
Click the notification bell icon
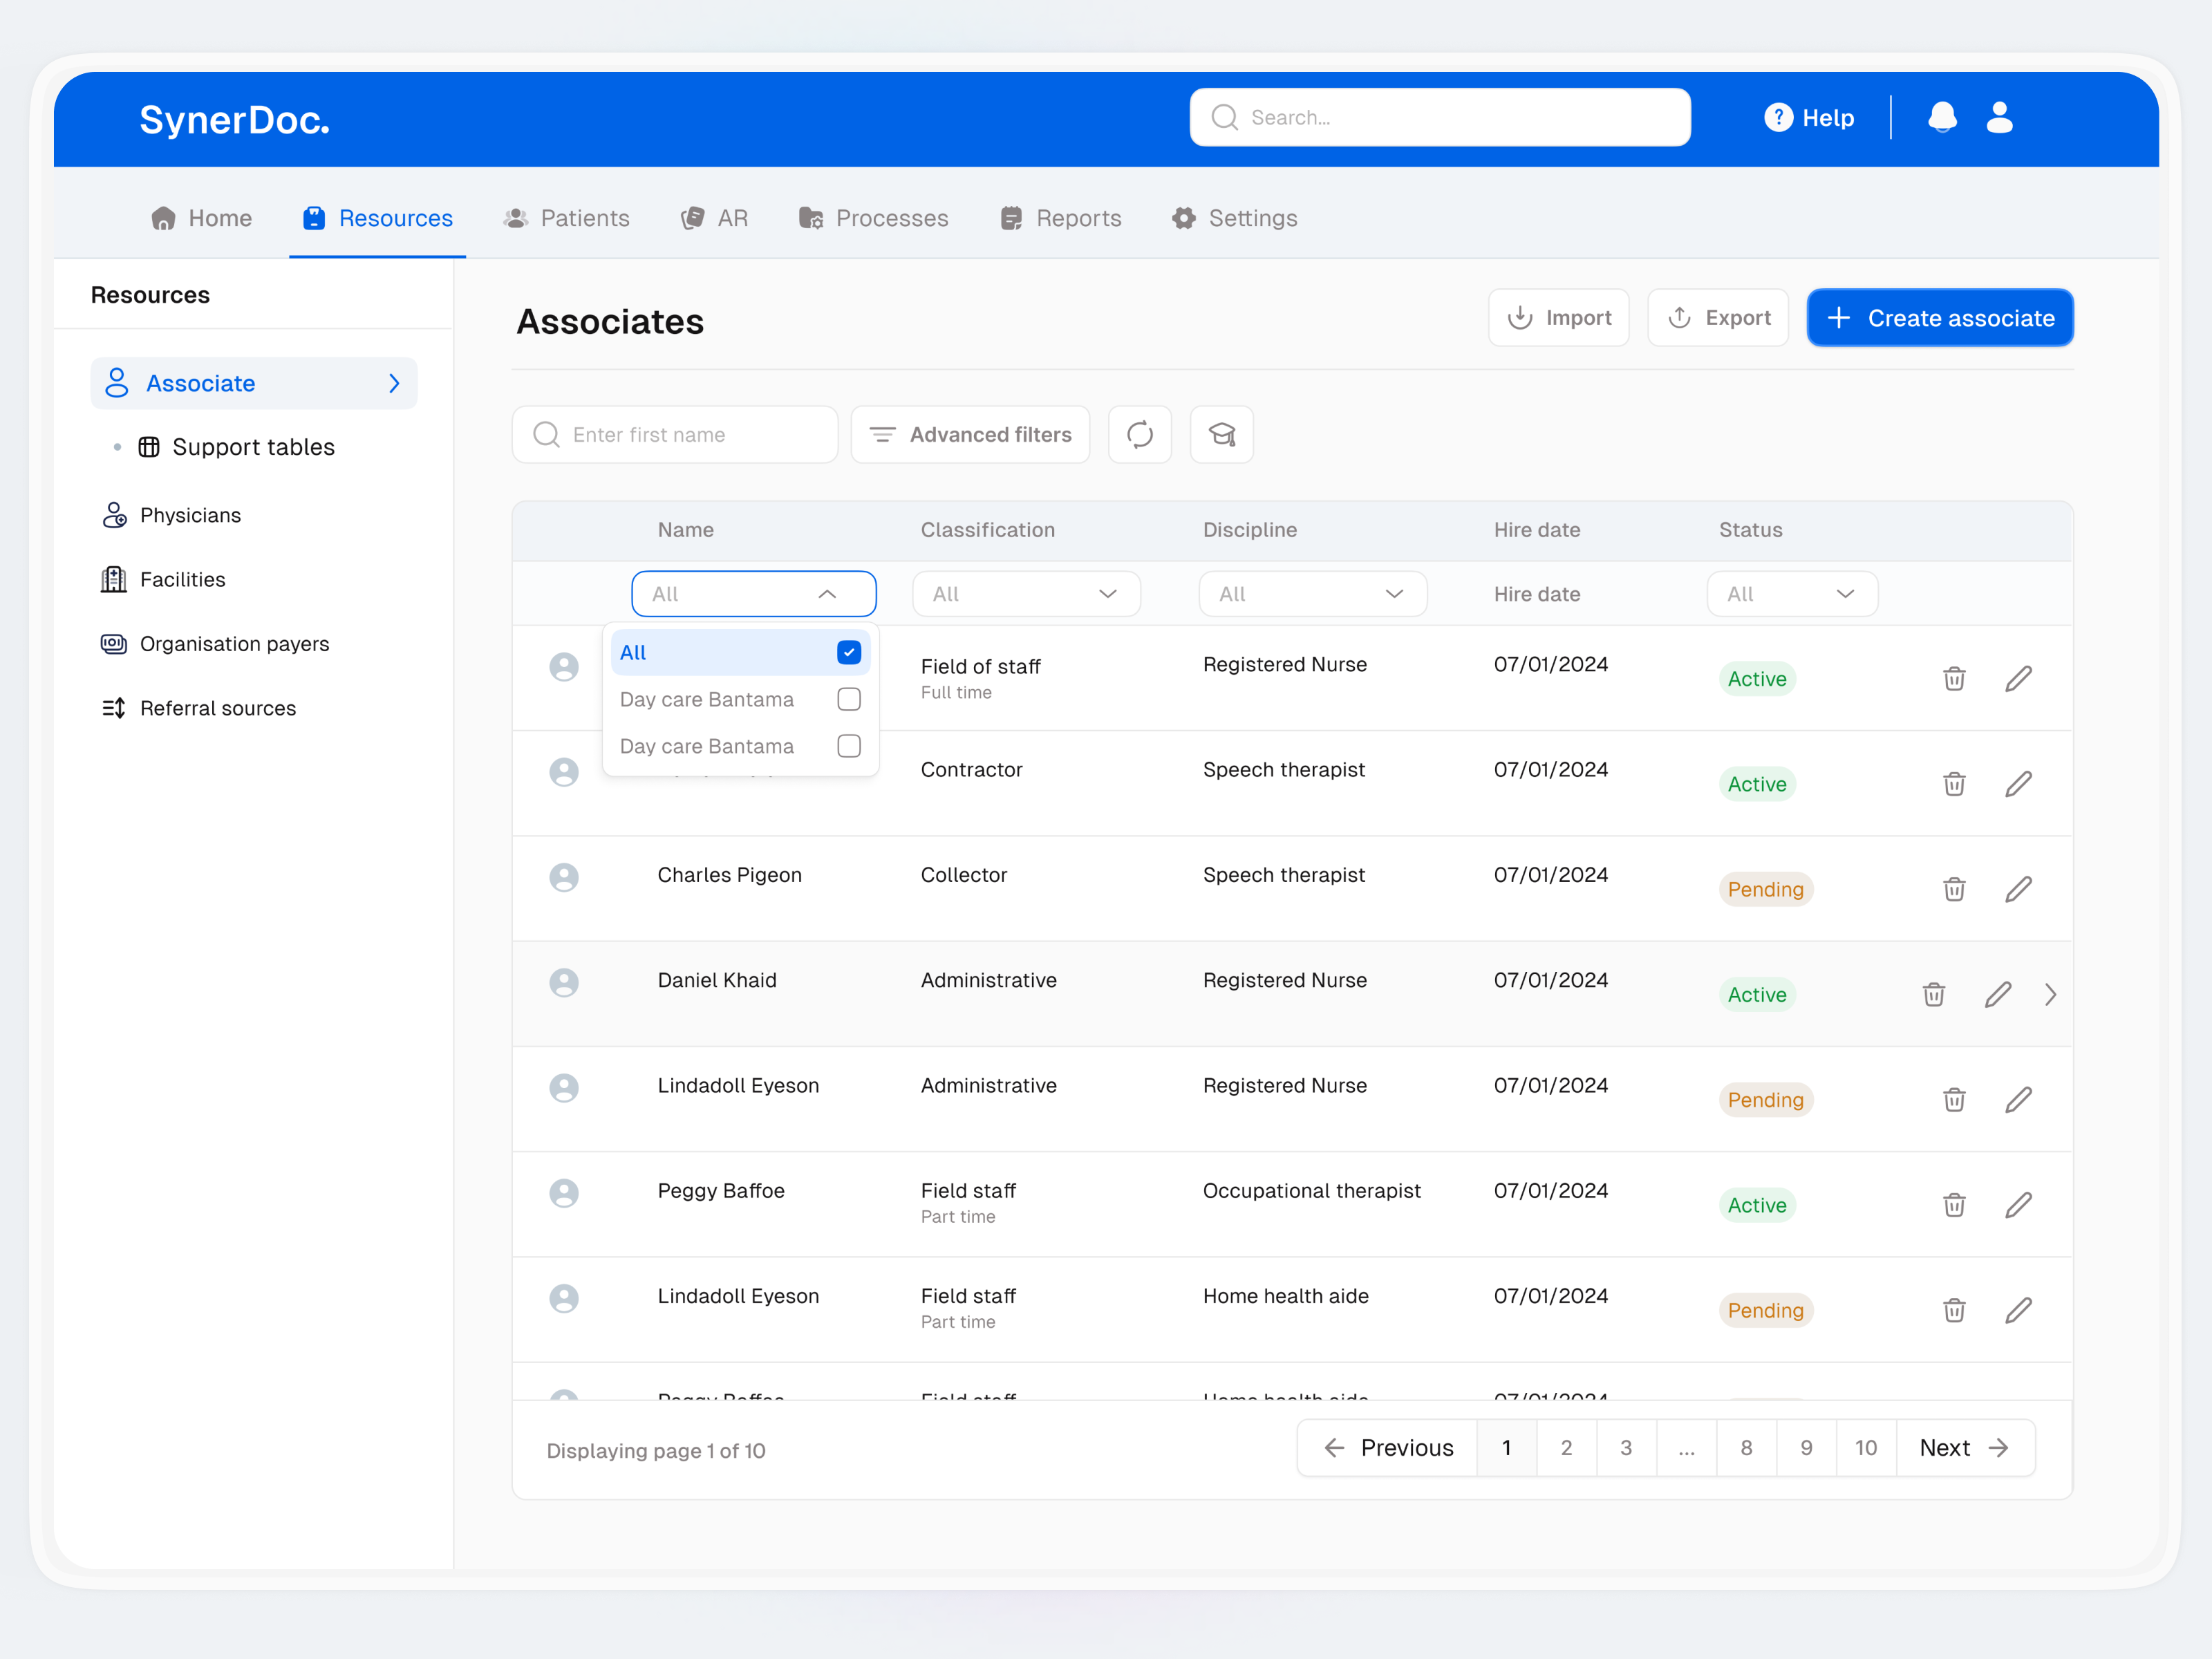(1941, 118)
